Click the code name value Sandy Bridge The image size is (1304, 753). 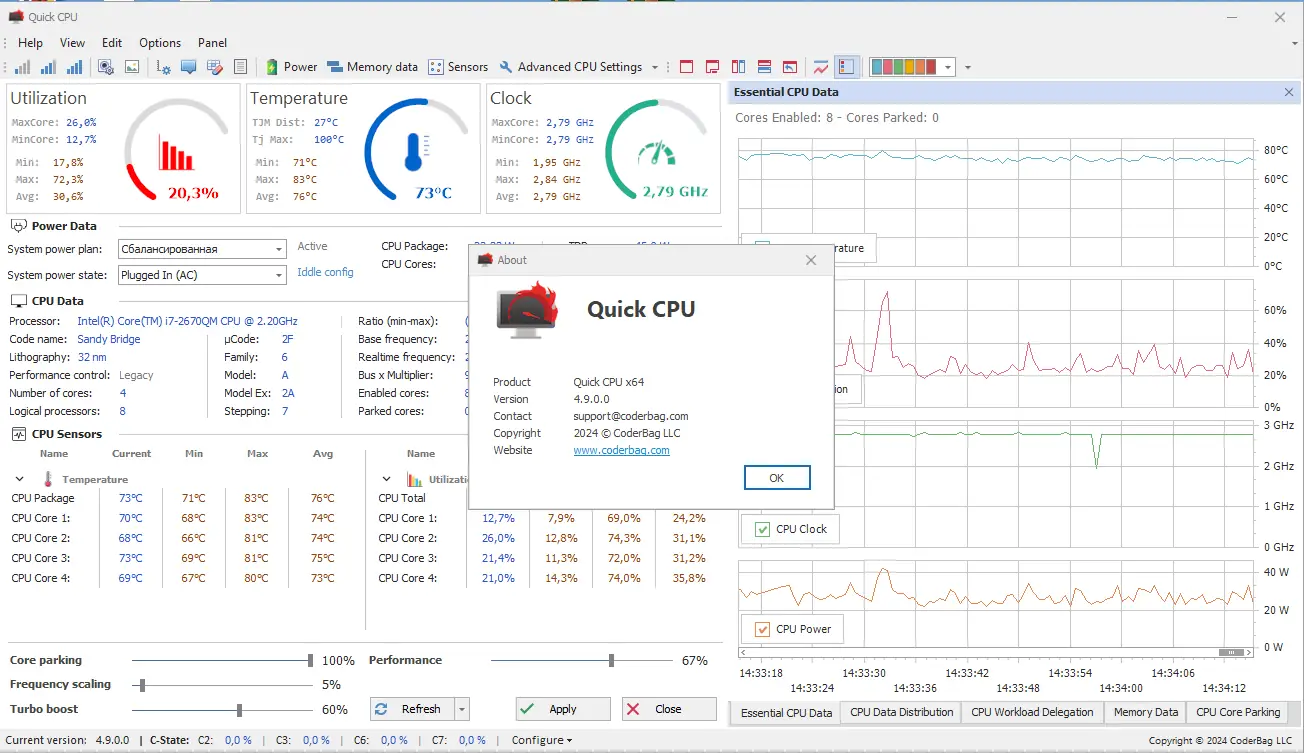(109, 339)
